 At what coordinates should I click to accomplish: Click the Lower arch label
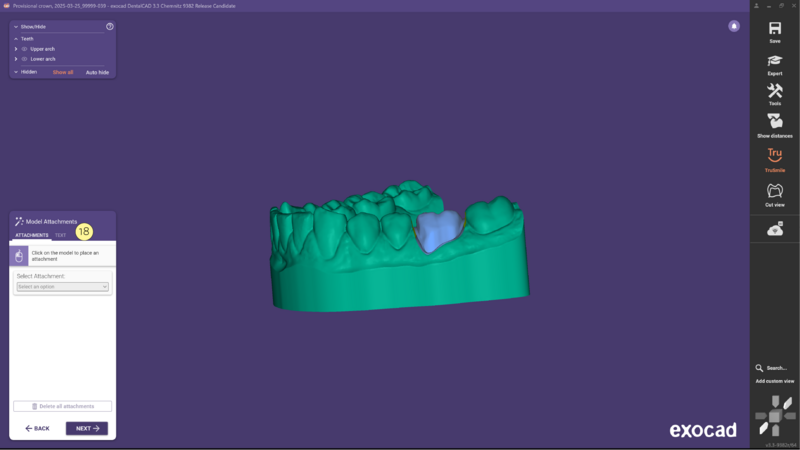point(43,59)
